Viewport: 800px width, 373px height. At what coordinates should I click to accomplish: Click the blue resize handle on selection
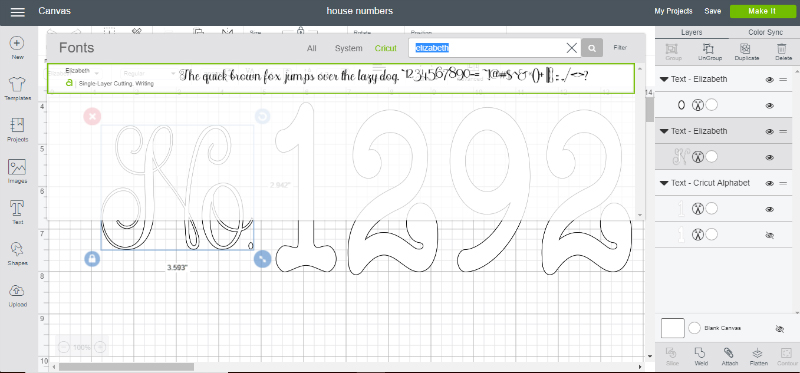pos(262,259)
